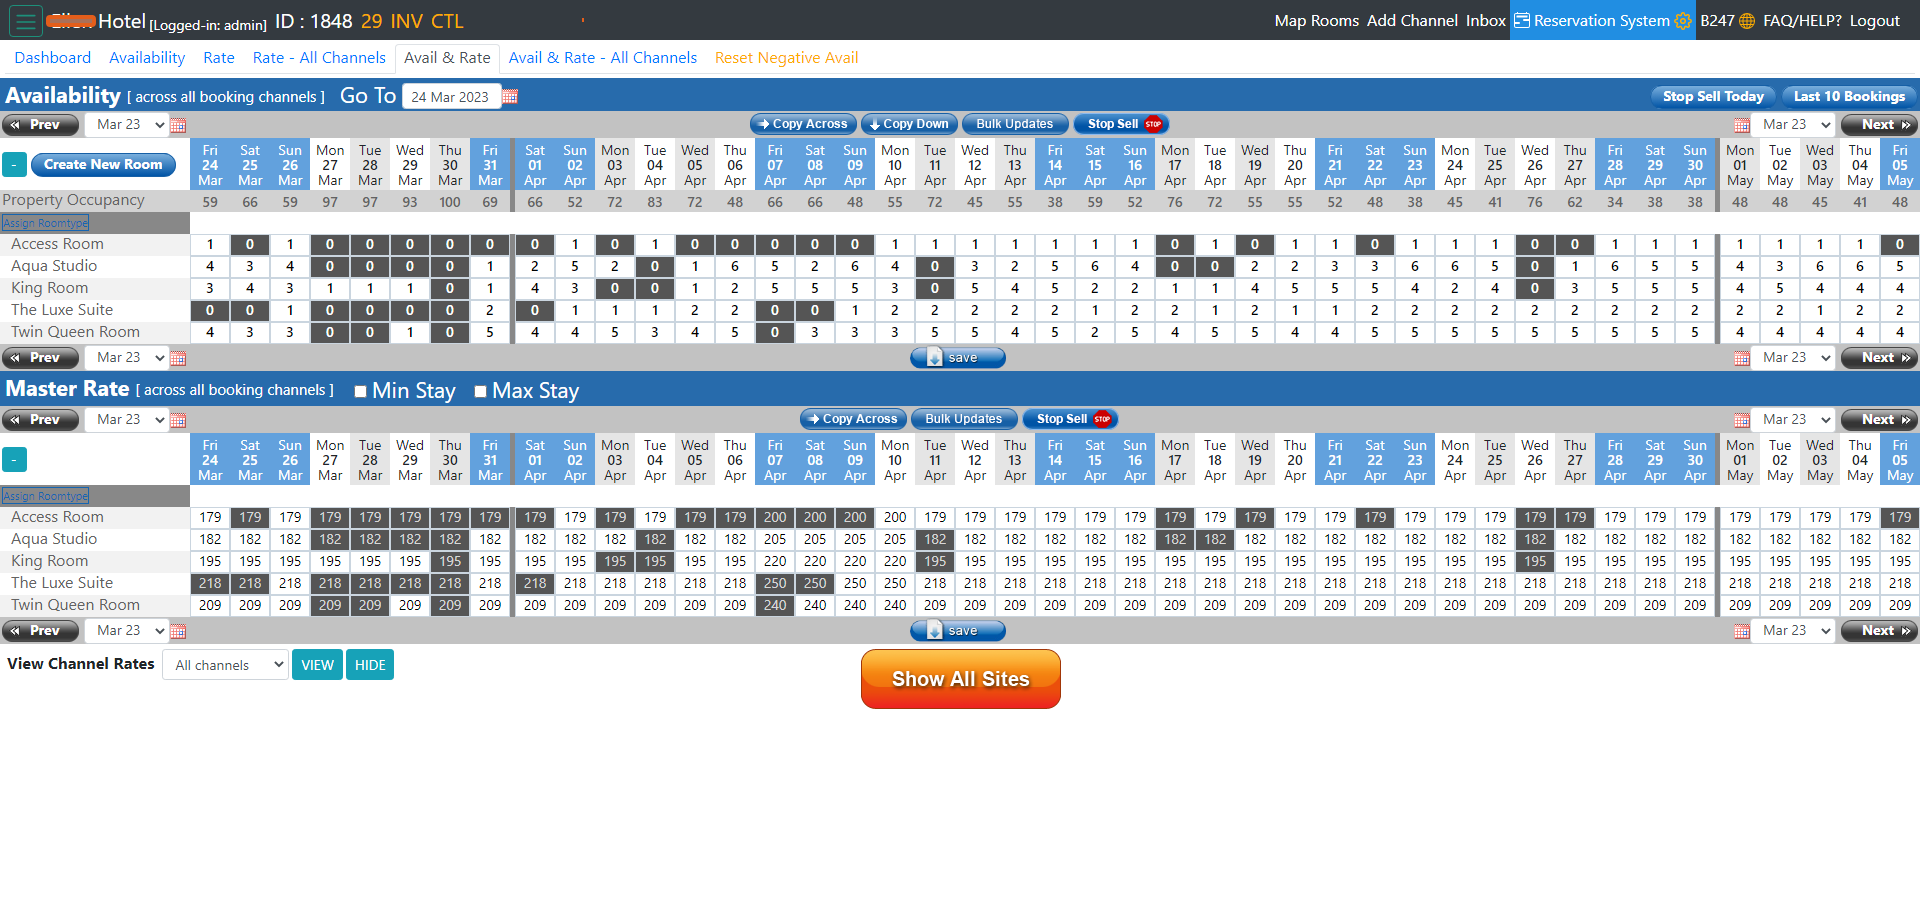Image resolution: width=1920 pixels, height=922 pixels.
Task: Open Bulk Updates in the Master Rate toolbar
Action: pos(964,419)
